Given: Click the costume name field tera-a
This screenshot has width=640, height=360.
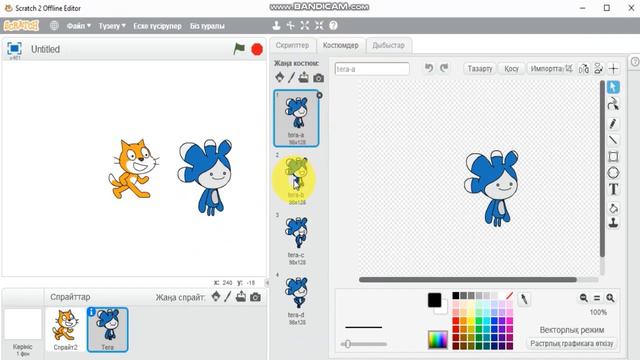Looking at the screenshot, I should pyautogui.click(x=372, y=69).
